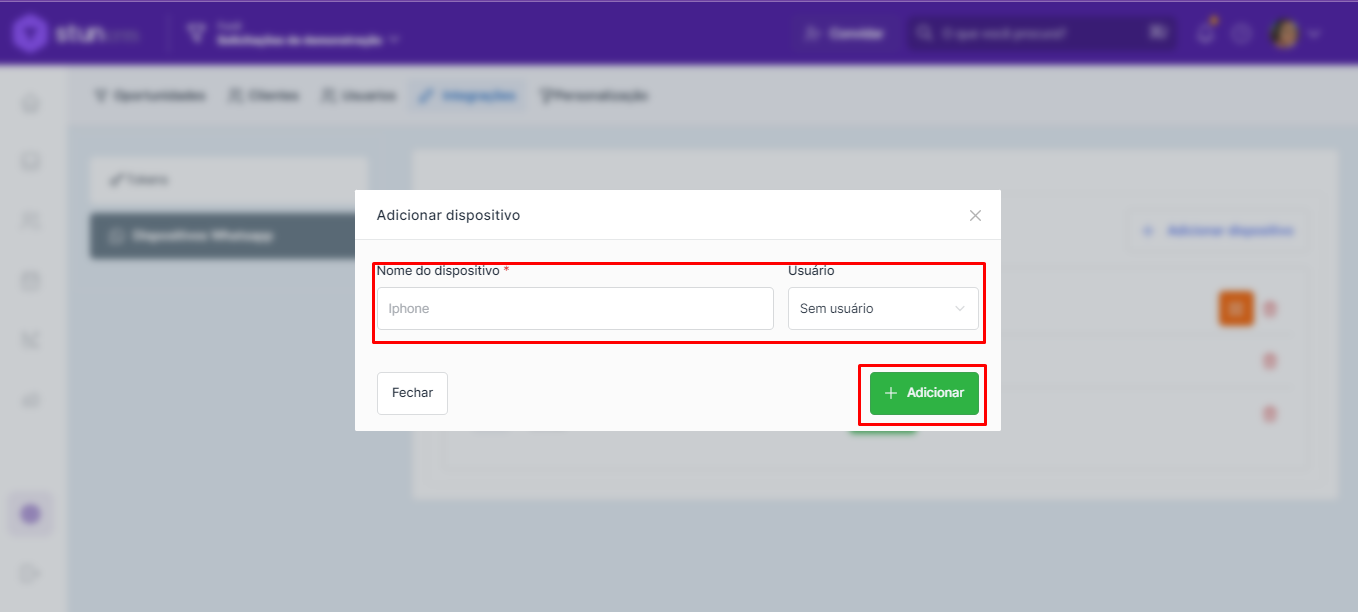The height and width of the screenshot is (612, 1358).
Task: Go to the Personalização tab
Action: [x=594, y=96]
